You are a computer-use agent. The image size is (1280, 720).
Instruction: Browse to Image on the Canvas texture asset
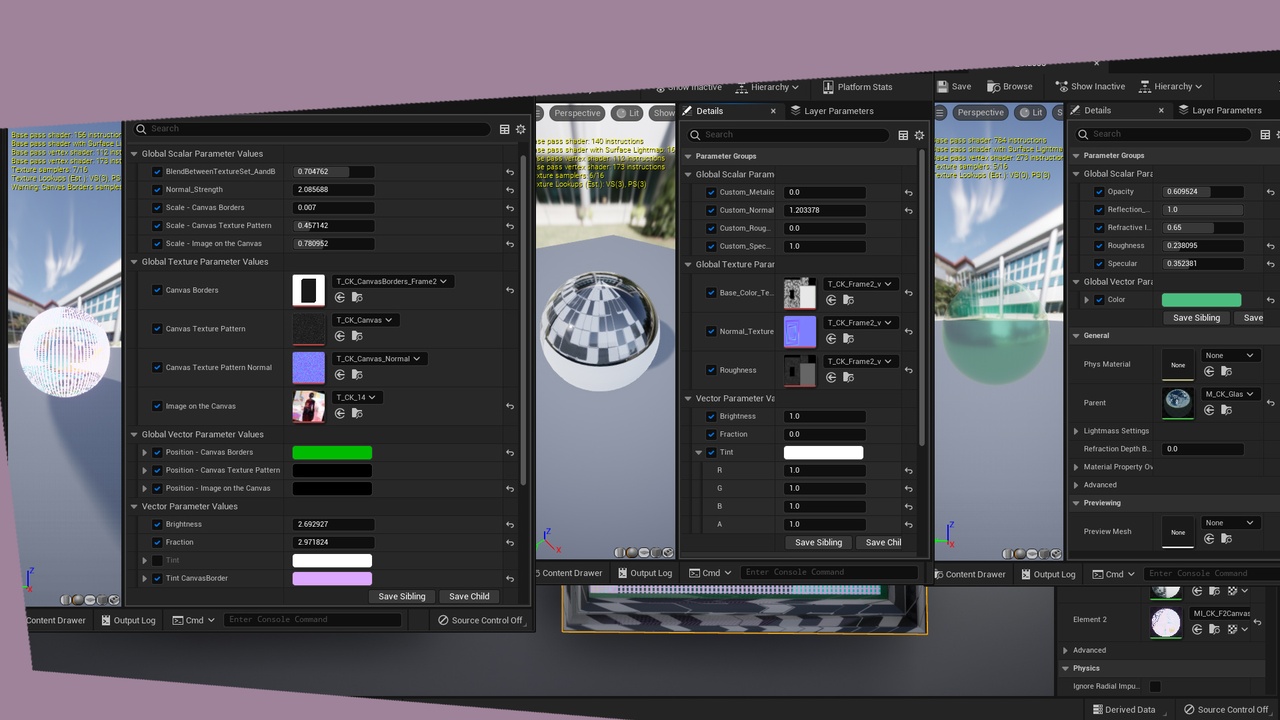point(357,414)
